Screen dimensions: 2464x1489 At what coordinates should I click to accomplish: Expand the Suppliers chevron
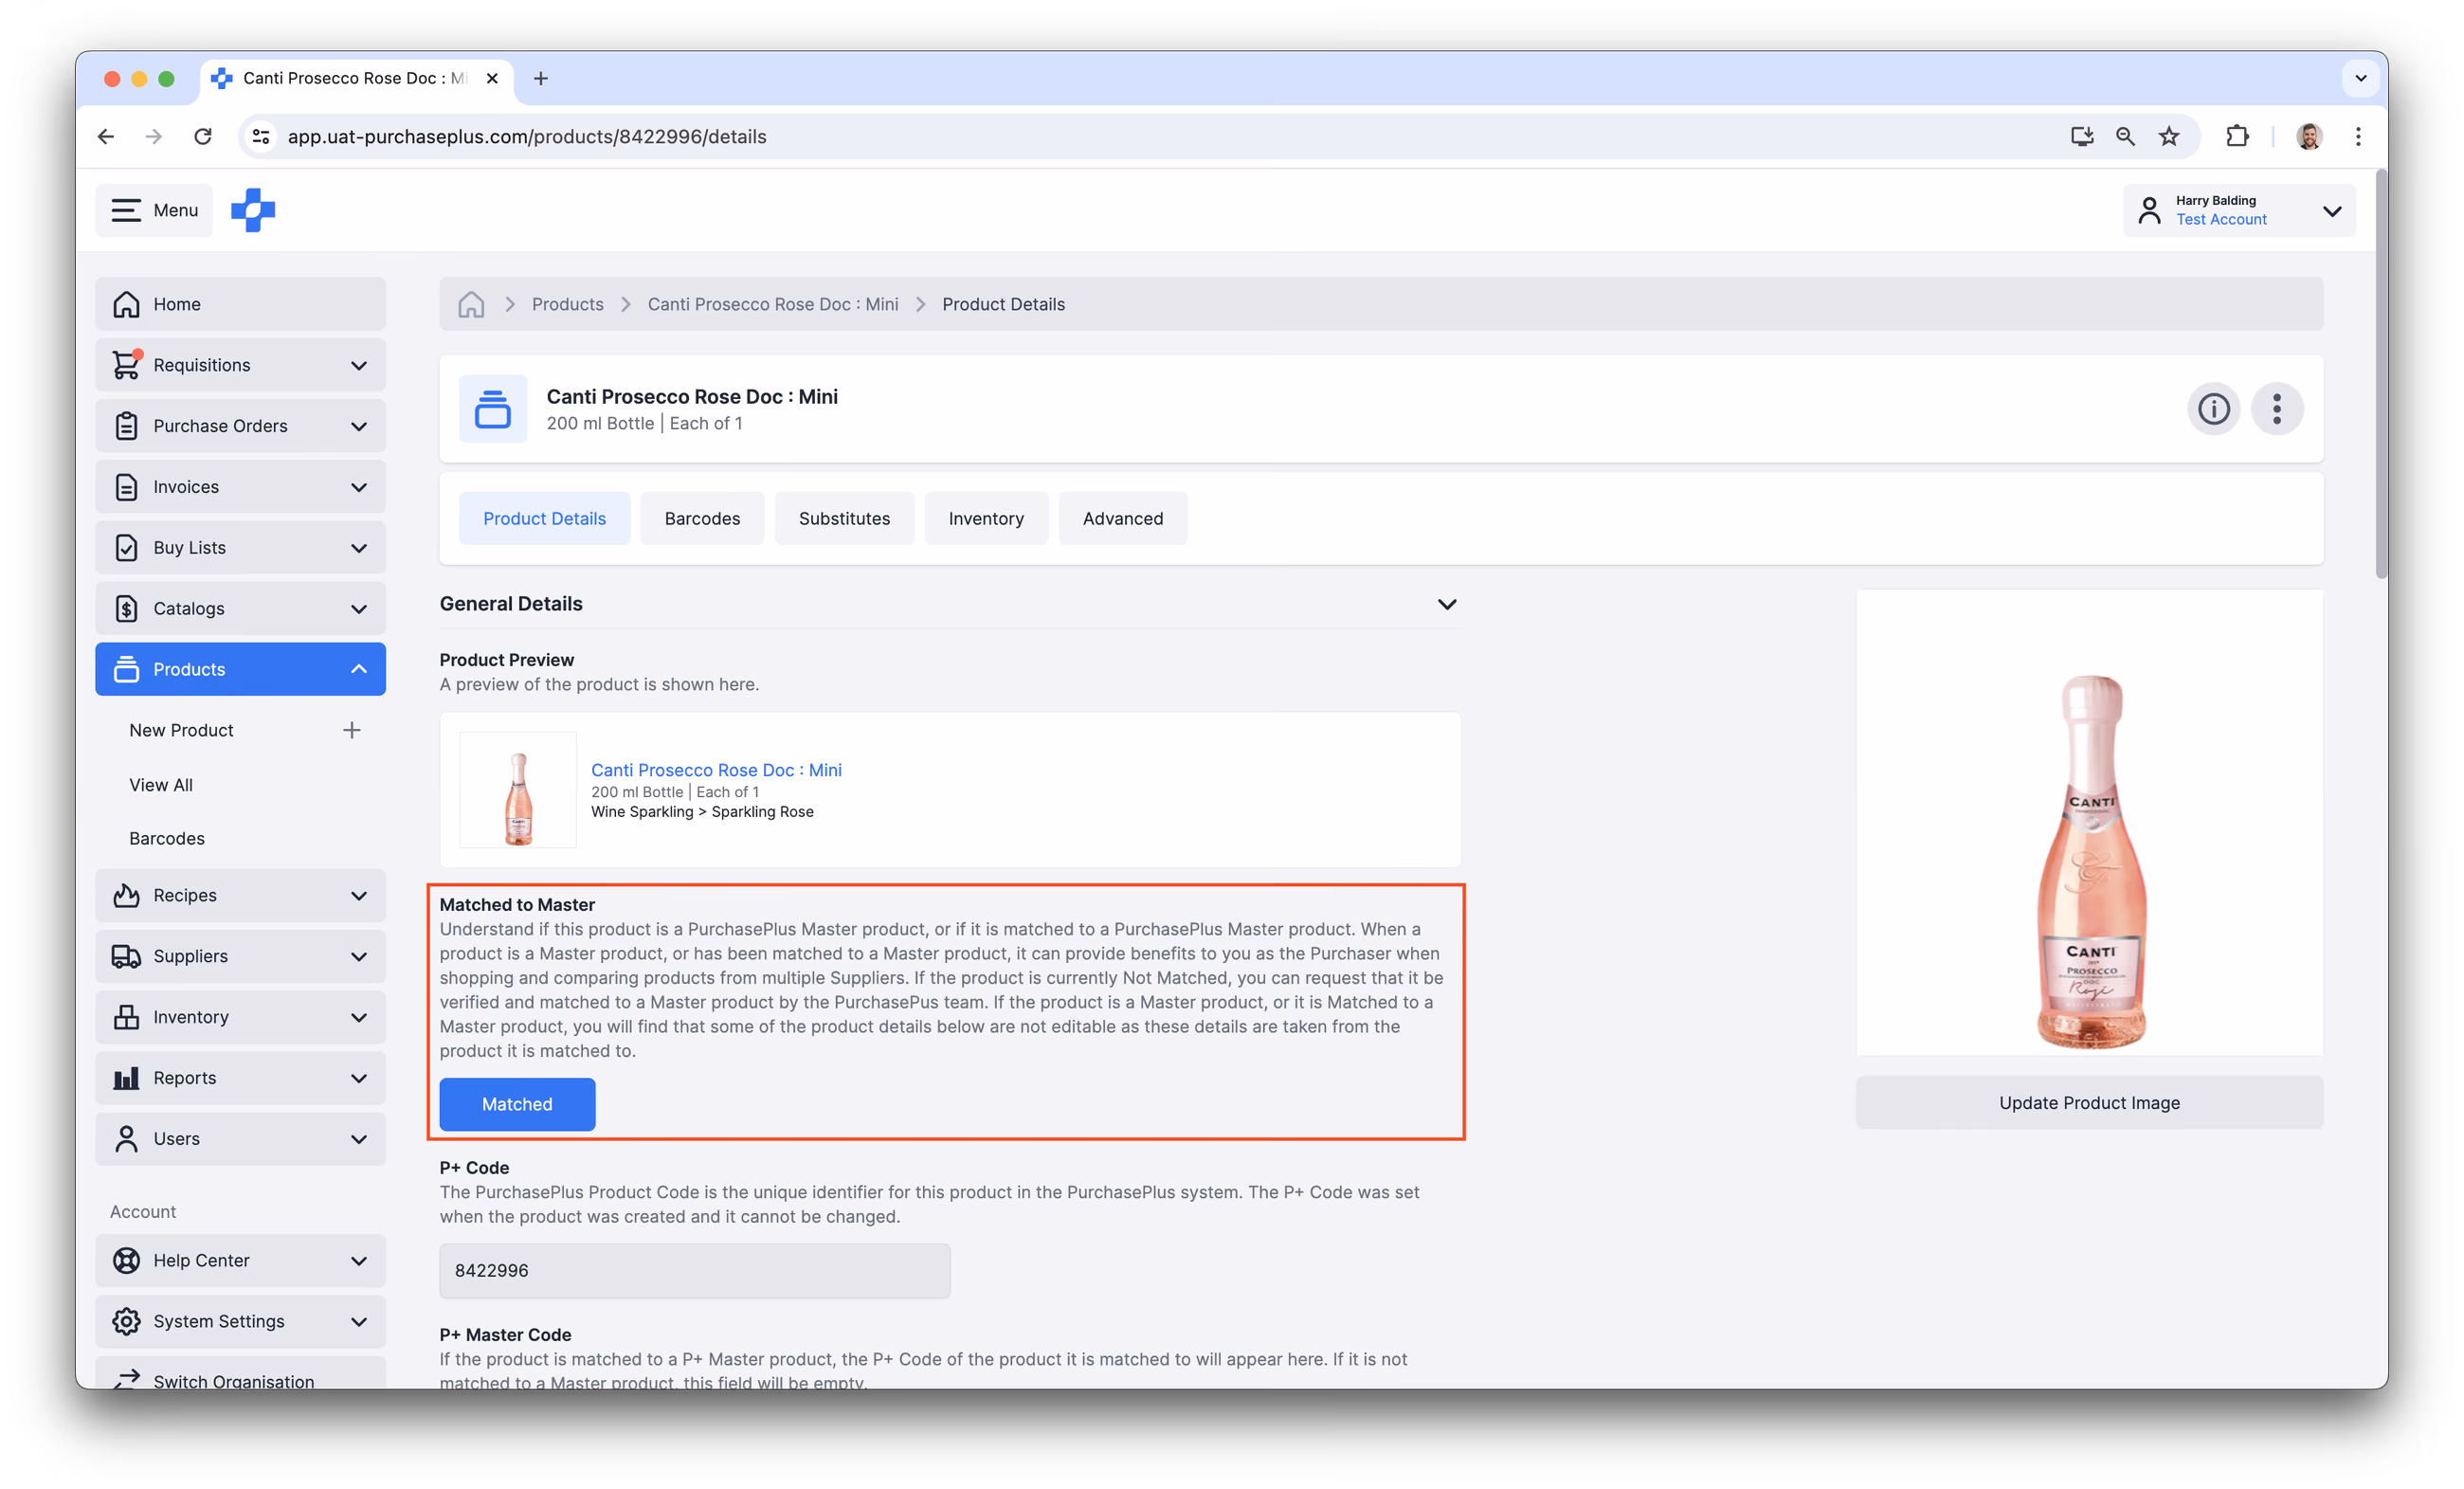[359, 956]
